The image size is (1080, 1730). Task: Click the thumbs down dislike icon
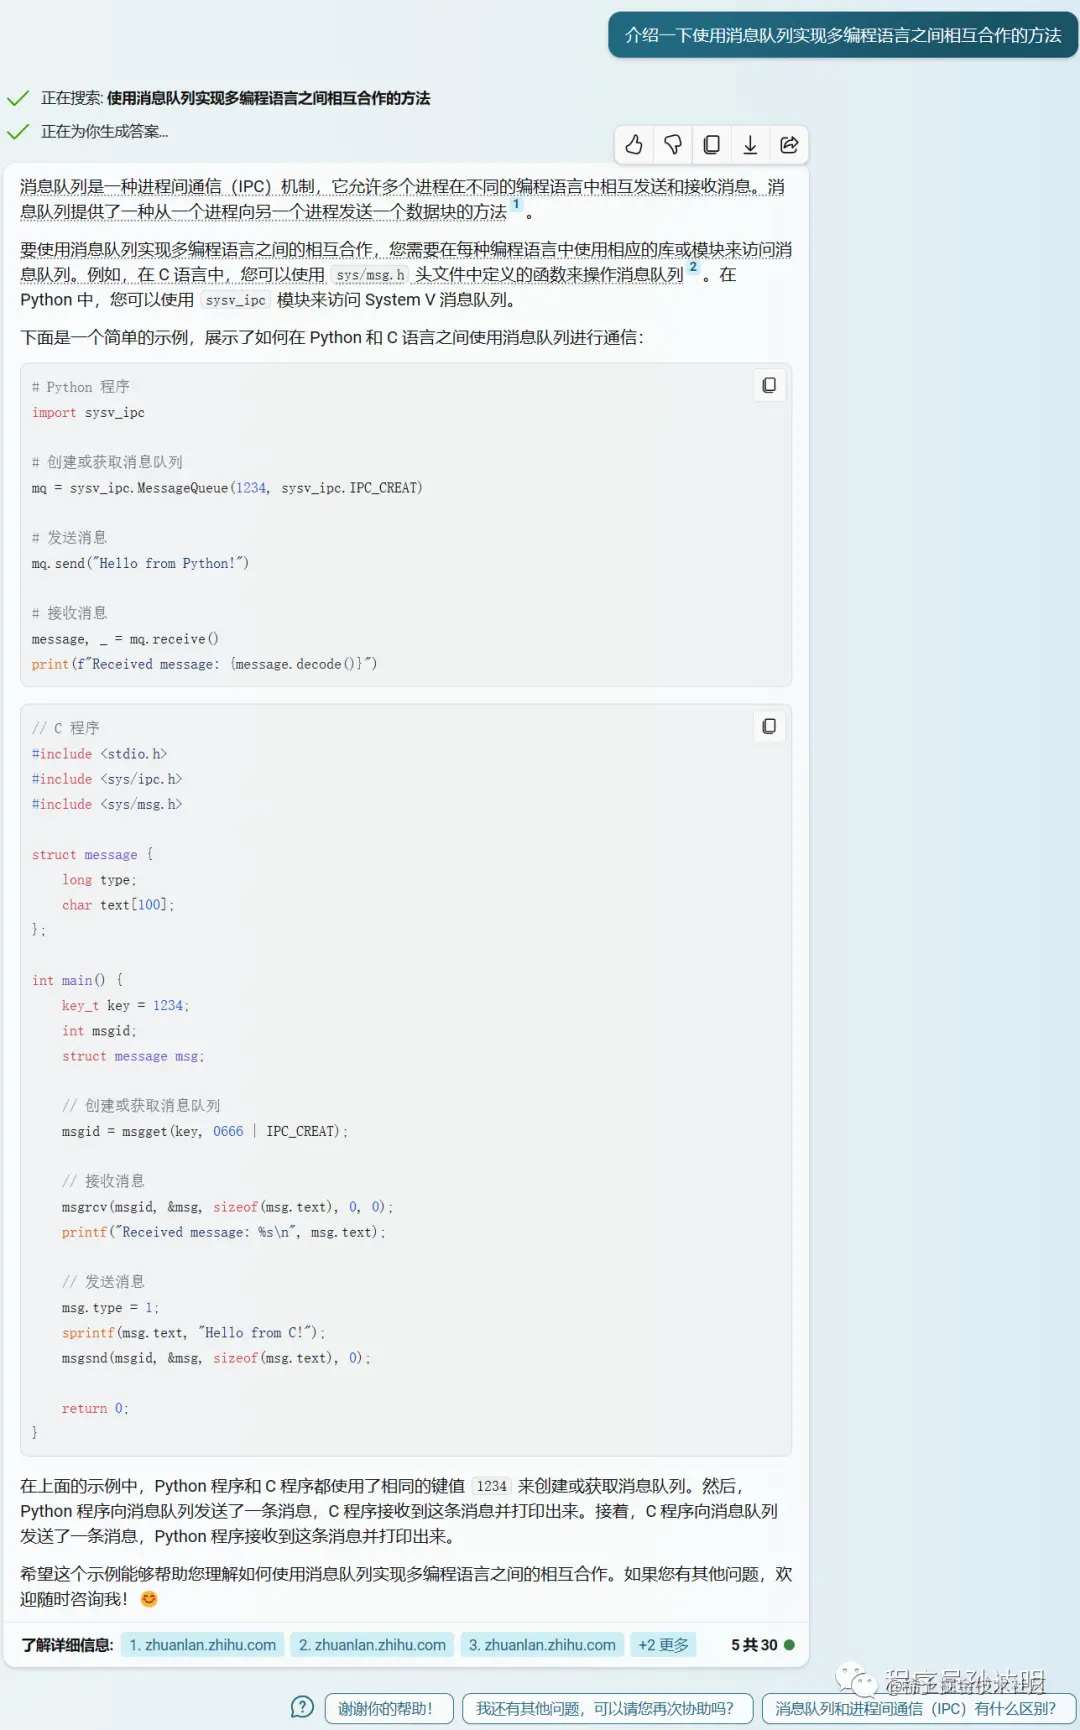coord(673,145)
